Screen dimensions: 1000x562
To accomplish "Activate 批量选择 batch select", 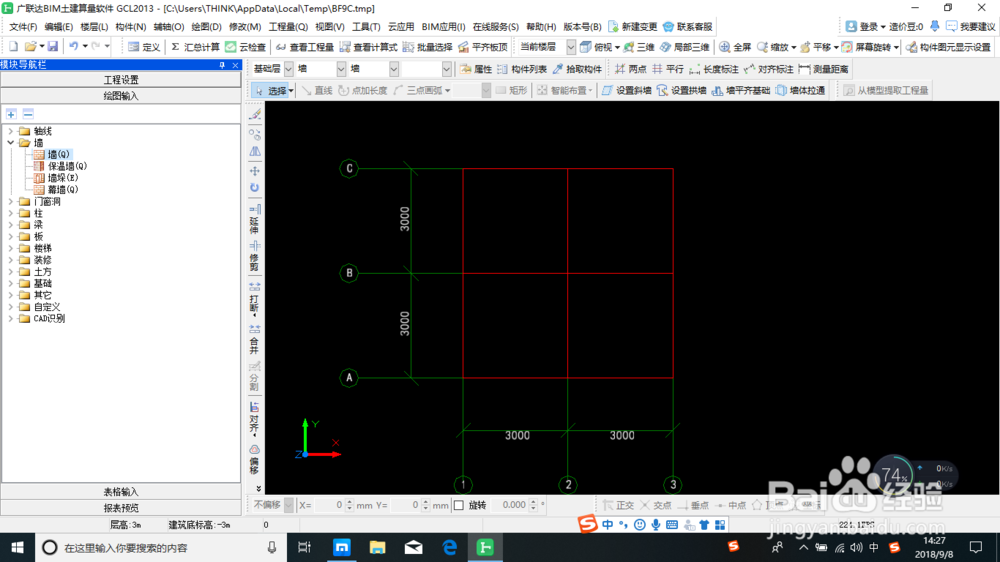I will tap(427, 47).
